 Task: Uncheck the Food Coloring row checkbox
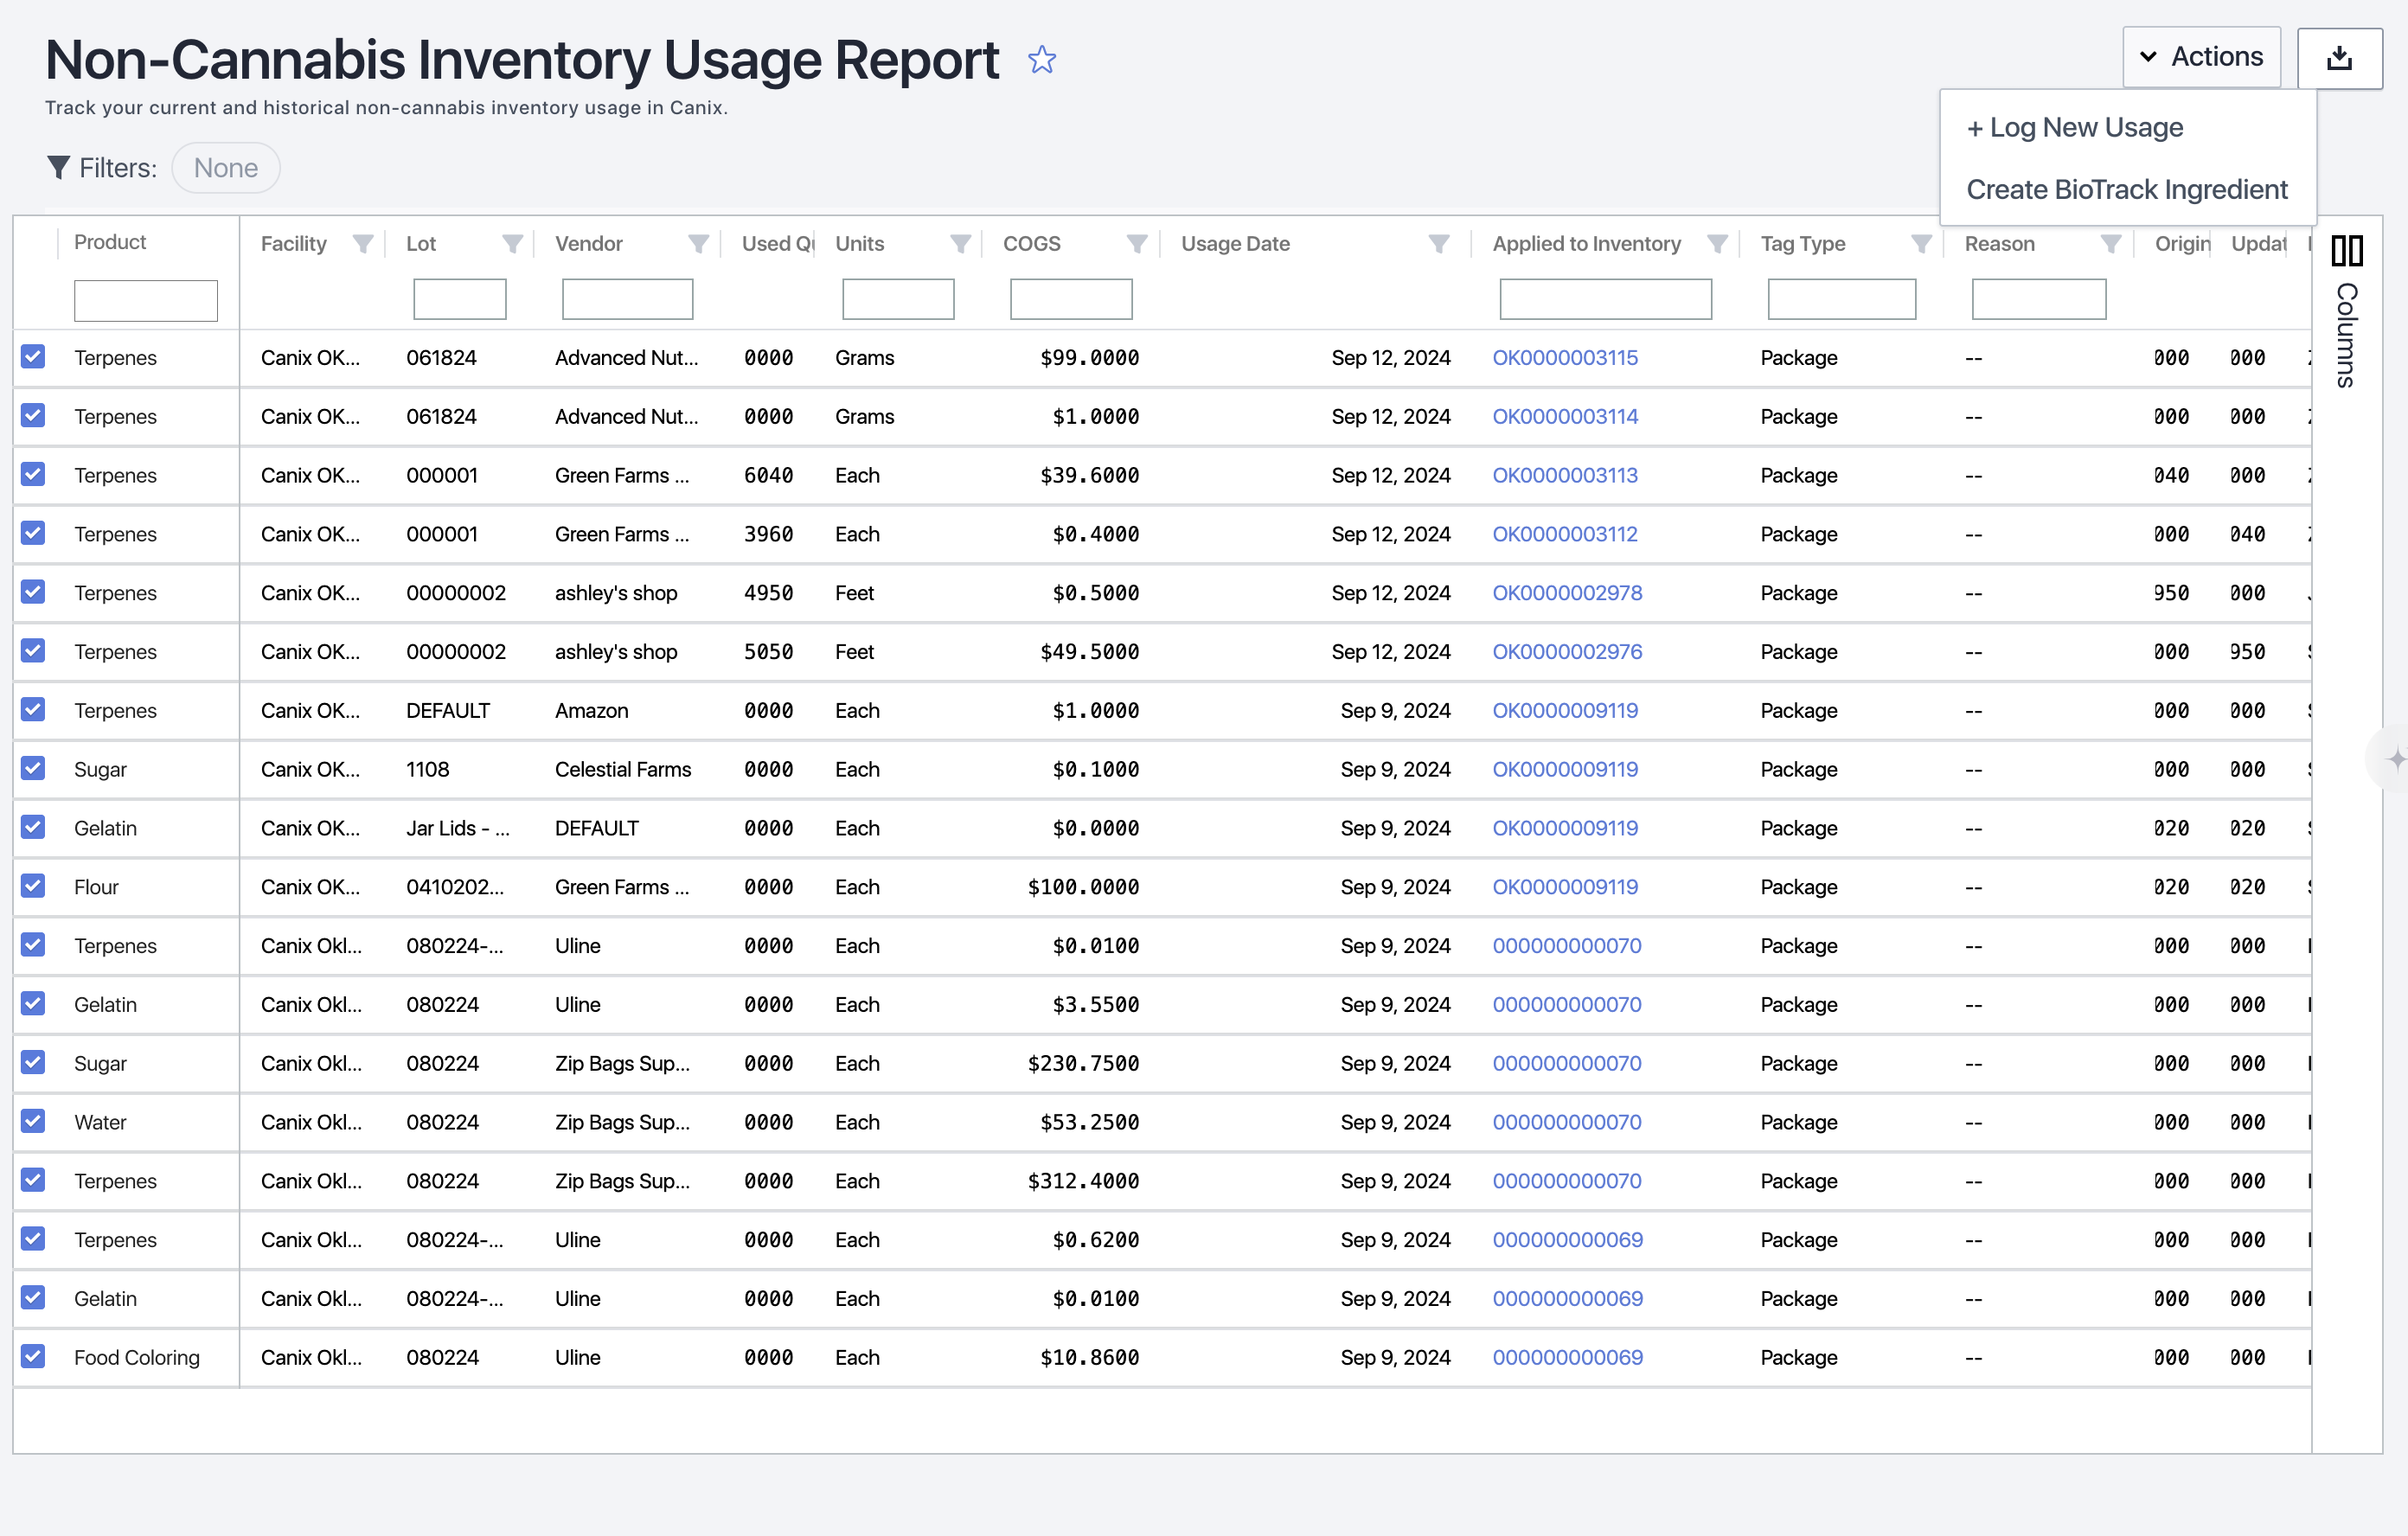point(33,1356)
